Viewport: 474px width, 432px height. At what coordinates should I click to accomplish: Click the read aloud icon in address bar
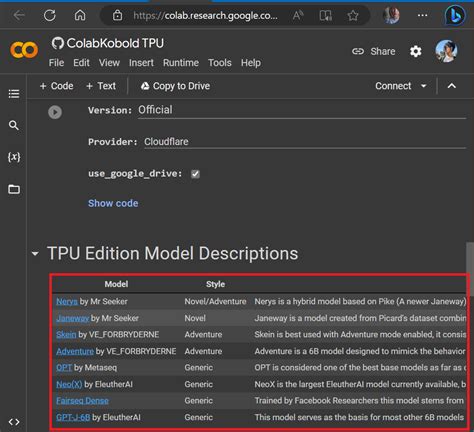(298, 15)
